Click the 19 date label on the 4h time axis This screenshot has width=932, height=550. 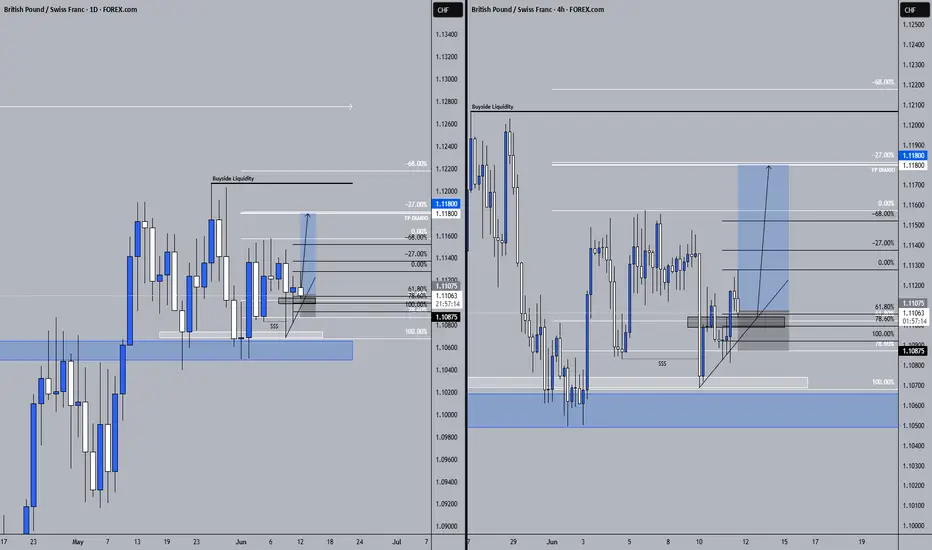(862, 542)
